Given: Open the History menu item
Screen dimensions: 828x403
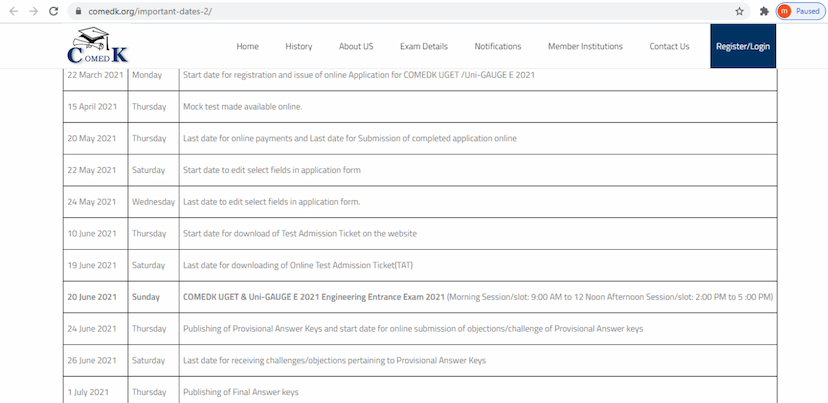Looking at the screenshot, I should (x=298, y=46).
